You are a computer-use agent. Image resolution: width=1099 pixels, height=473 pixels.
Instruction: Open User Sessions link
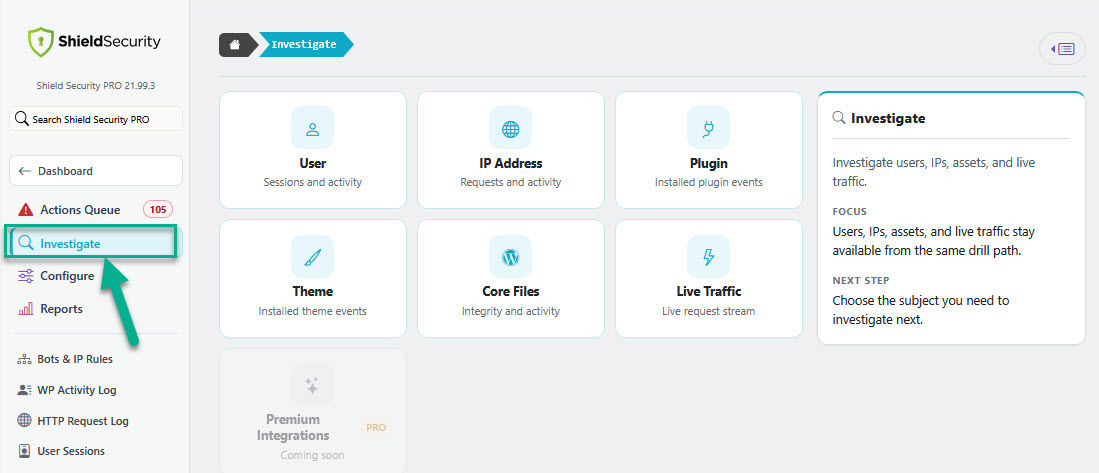tap(71, 451)
